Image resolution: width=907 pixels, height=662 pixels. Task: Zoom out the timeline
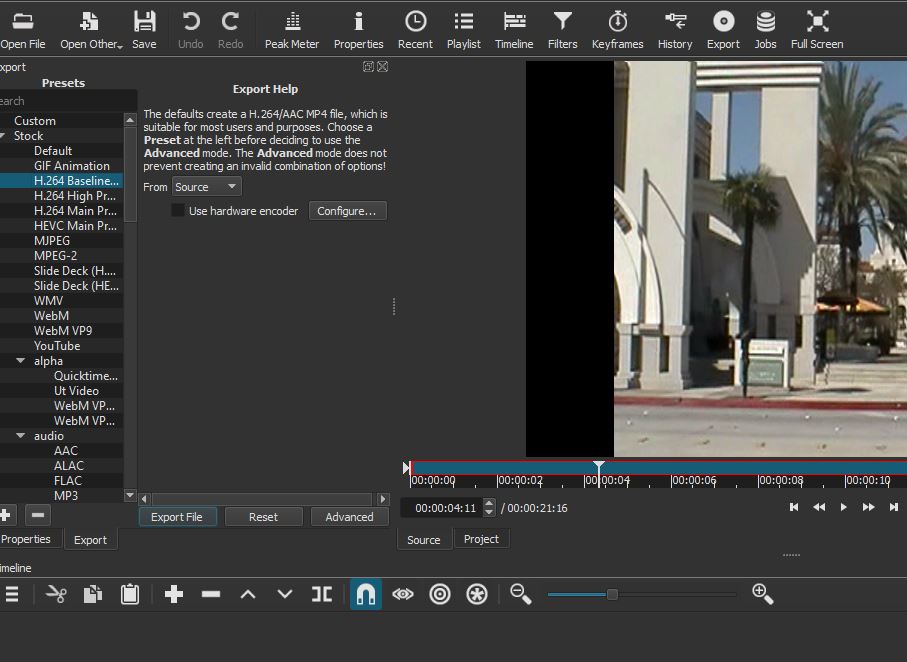[x=521, y=594]
